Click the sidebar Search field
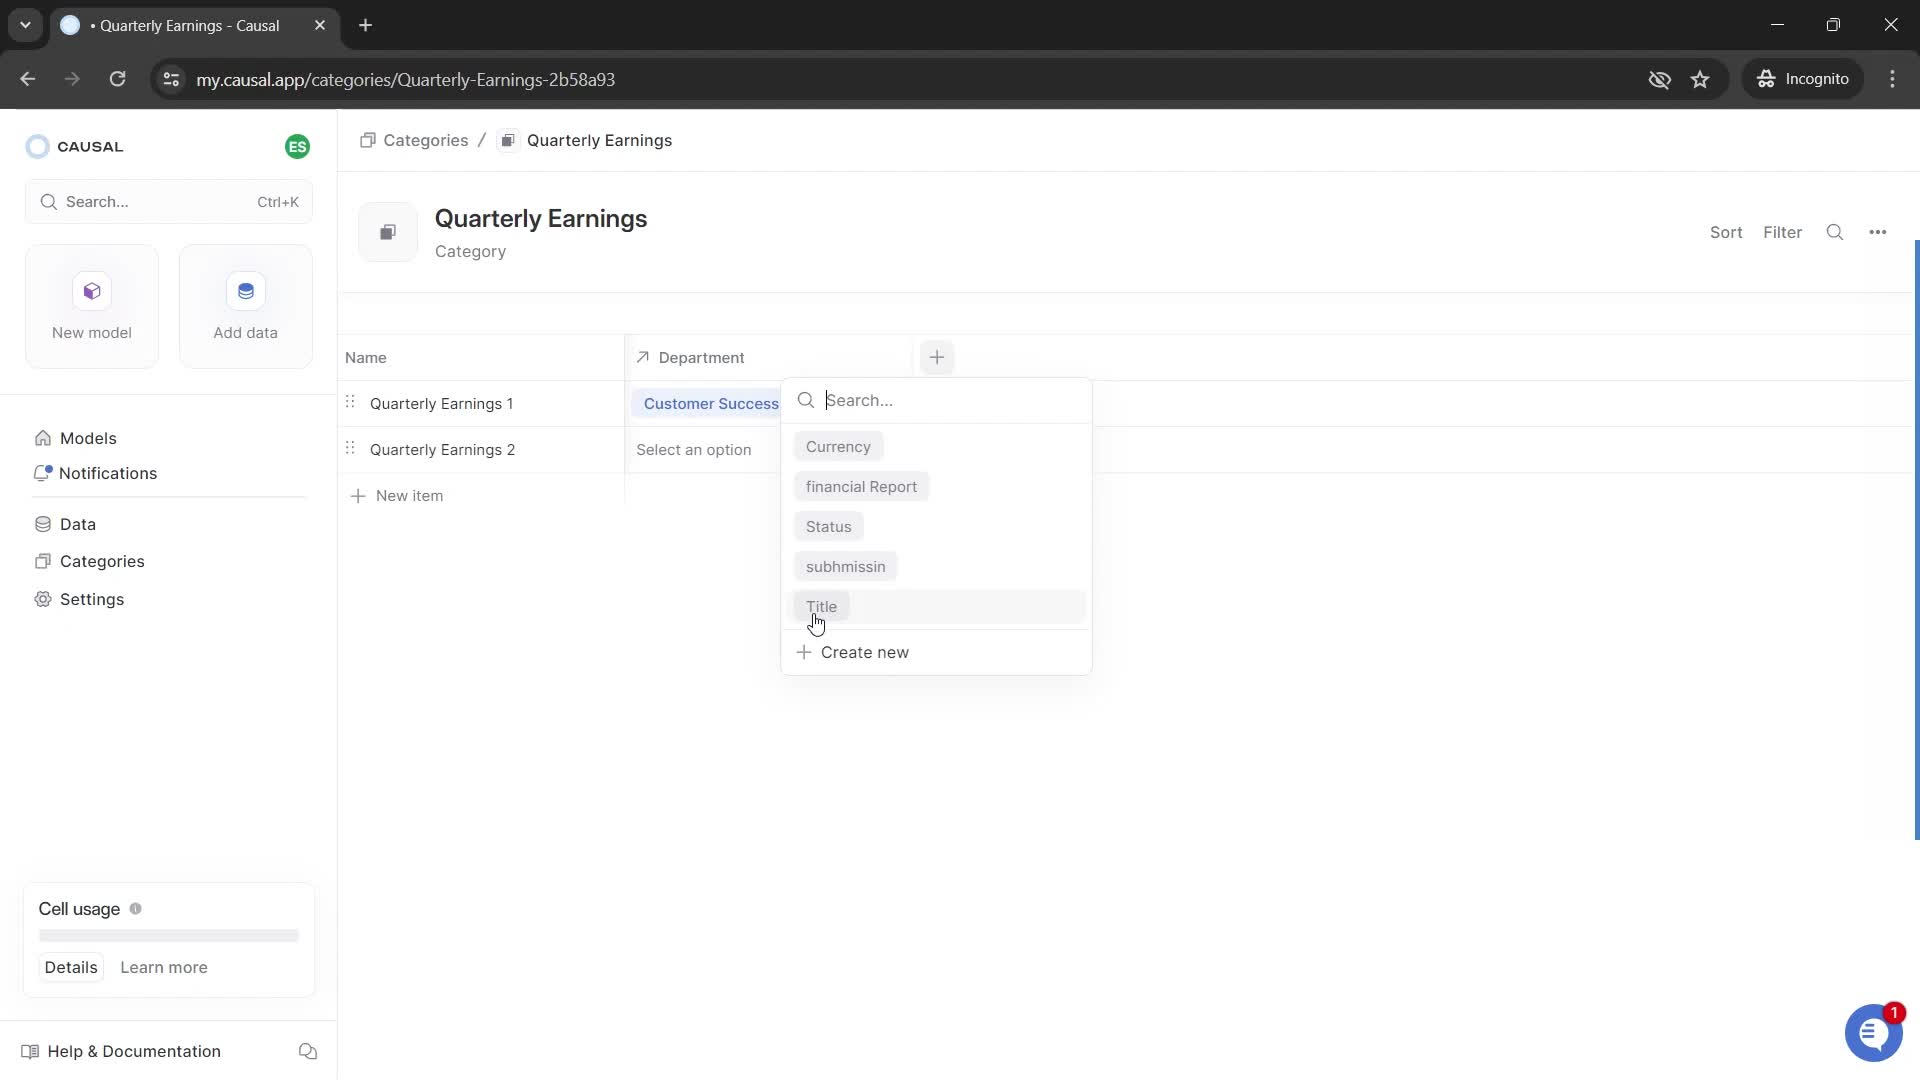 (169, 202)
